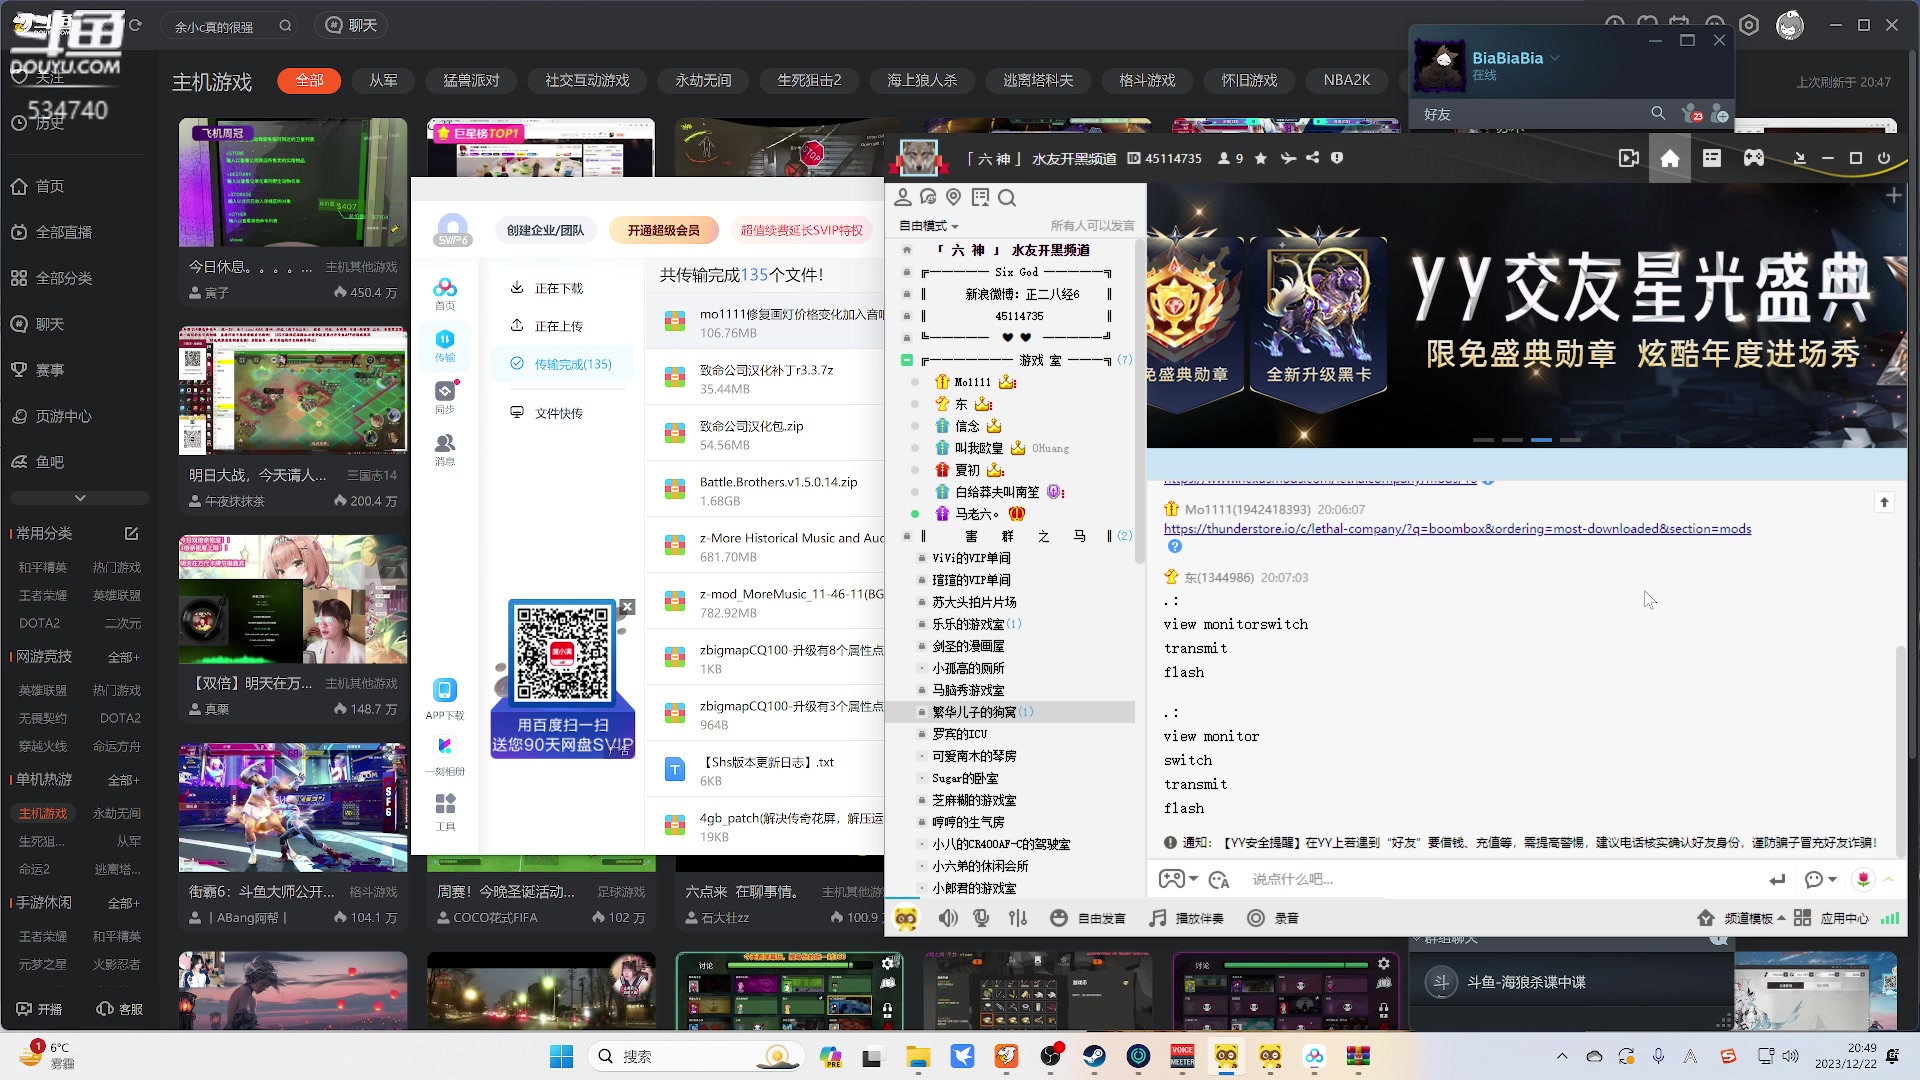Open 正在上传 list in Baidu Netdisk
This screenshot has width=1920, height=1080.
pos(547,326)
